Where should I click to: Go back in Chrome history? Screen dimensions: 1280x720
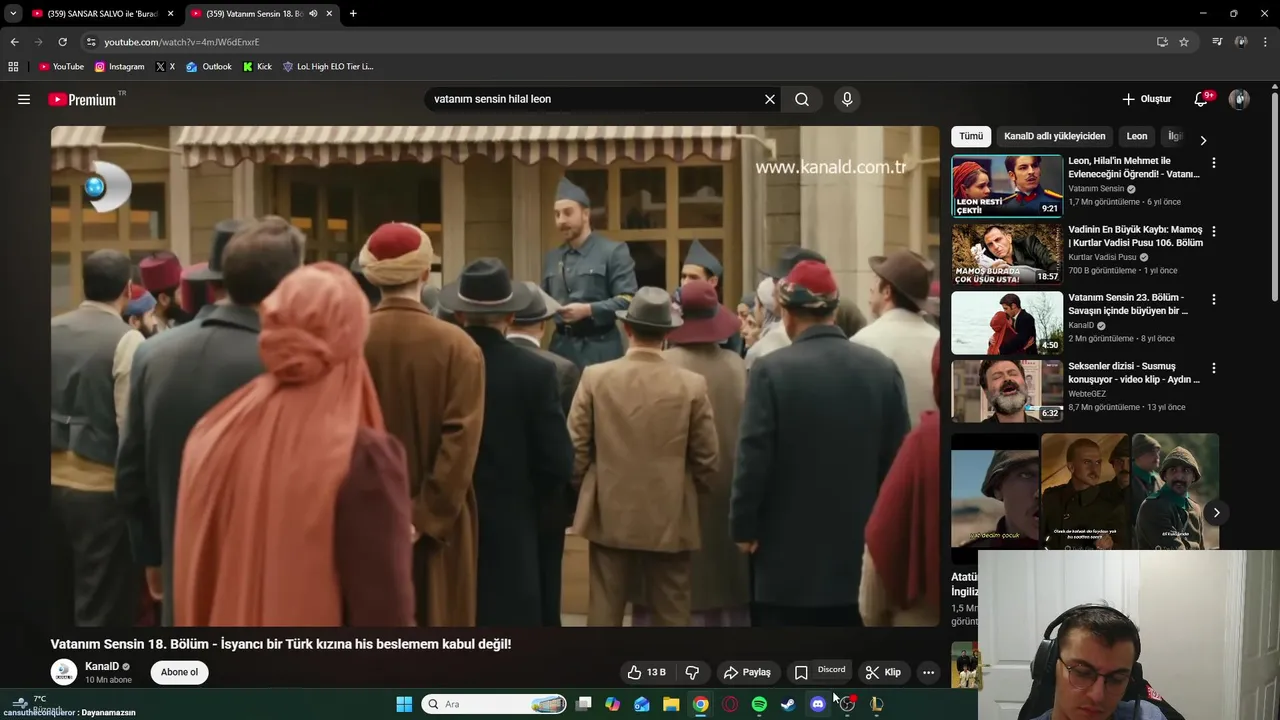tap(14, 42)
